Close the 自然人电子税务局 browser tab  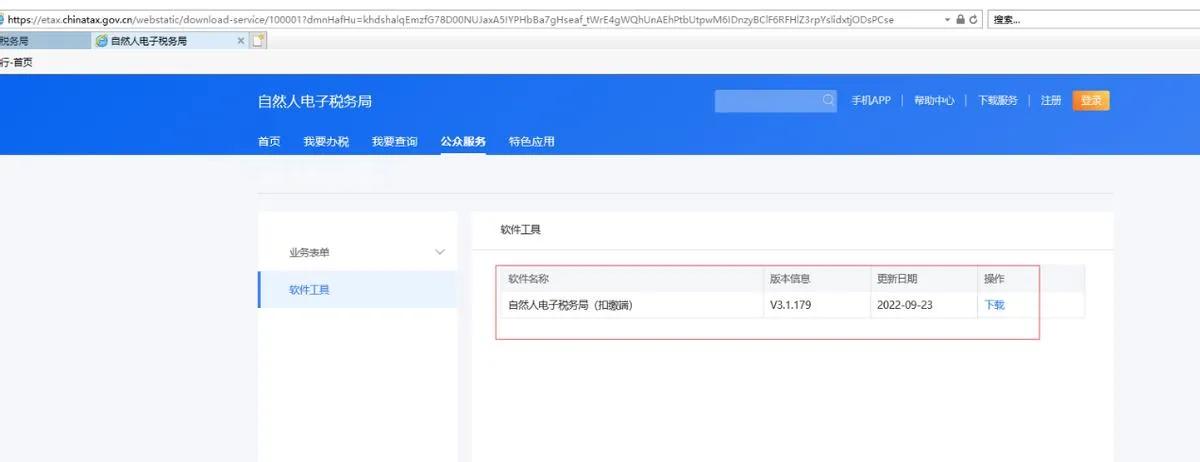(x=240, y=41)
